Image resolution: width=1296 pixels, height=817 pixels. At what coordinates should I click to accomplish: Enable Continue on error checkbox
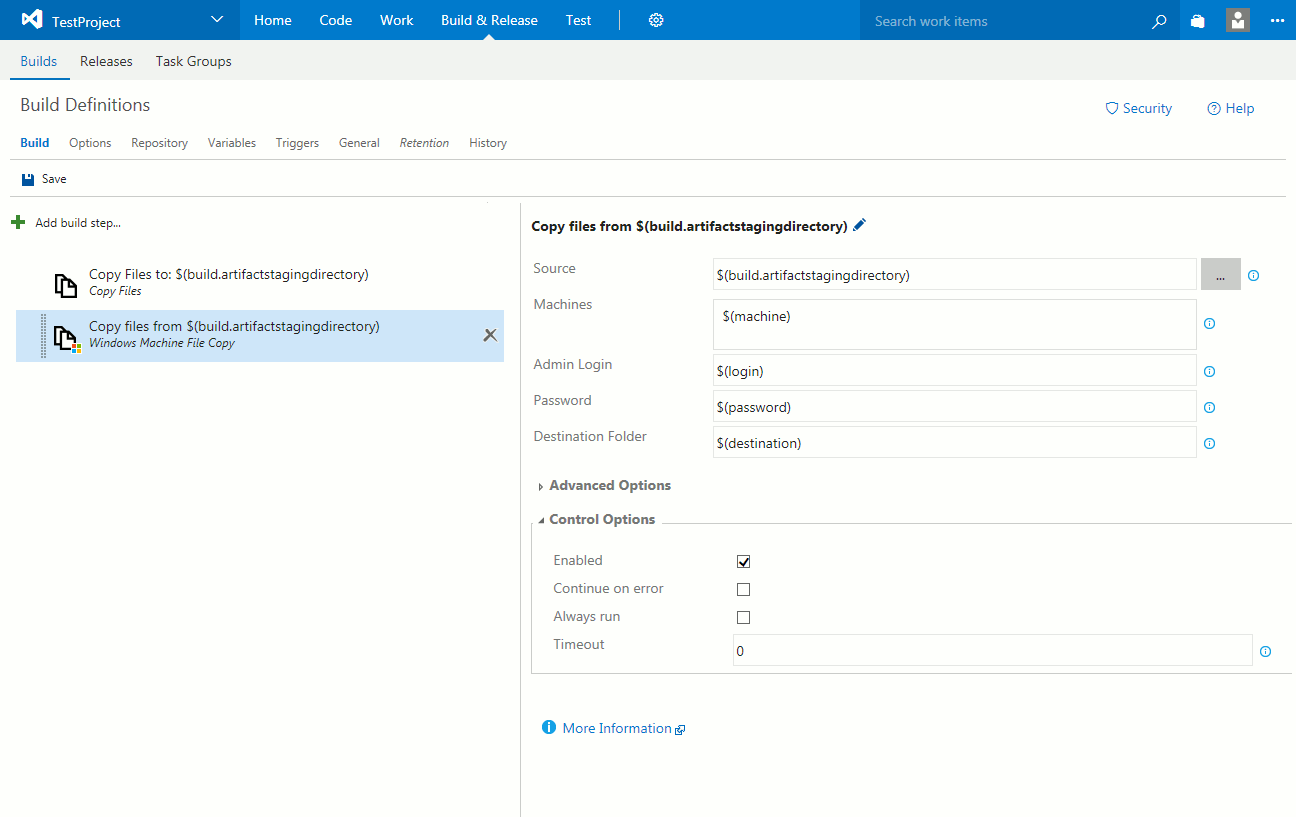tap(743, 590)
